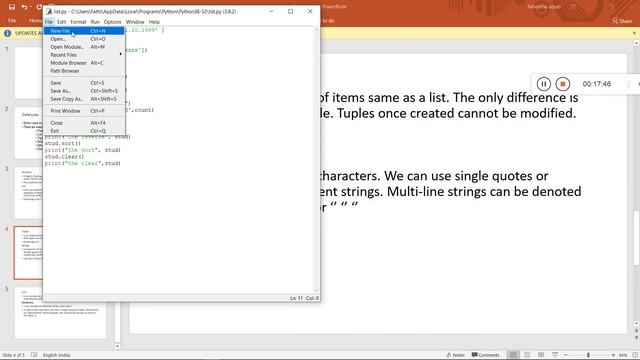Open the IDLE Help menu

pos(154,22)
